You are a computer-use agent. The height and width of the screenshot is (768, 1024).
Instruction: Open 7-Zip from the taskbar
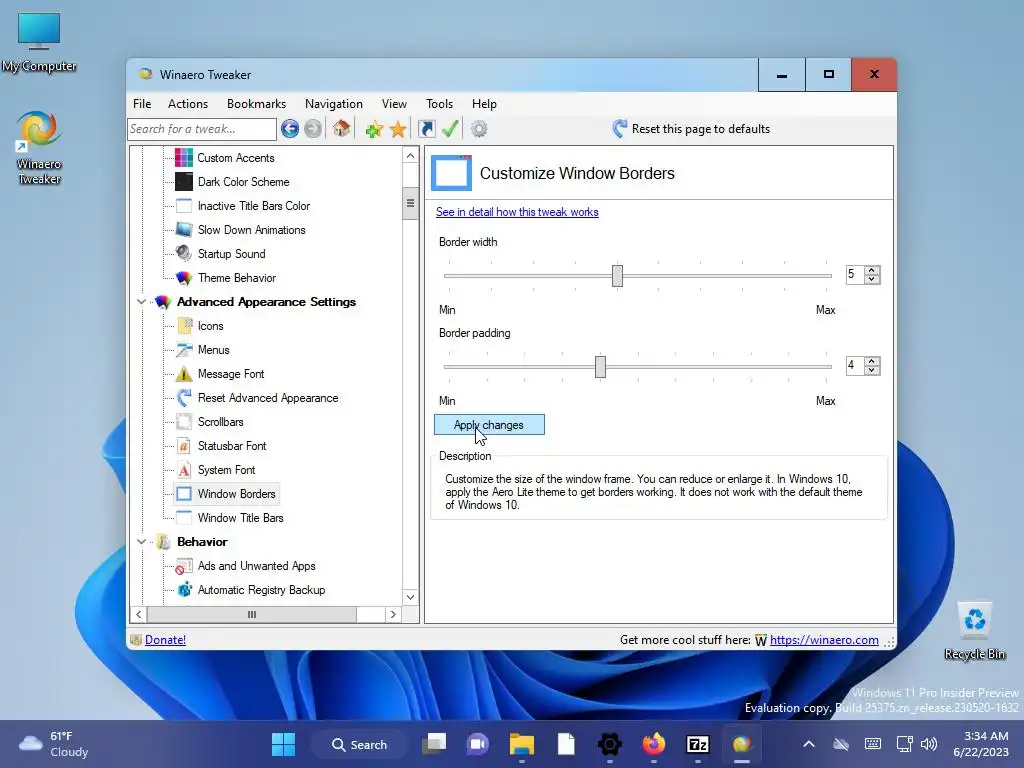[x=697, y=744]
